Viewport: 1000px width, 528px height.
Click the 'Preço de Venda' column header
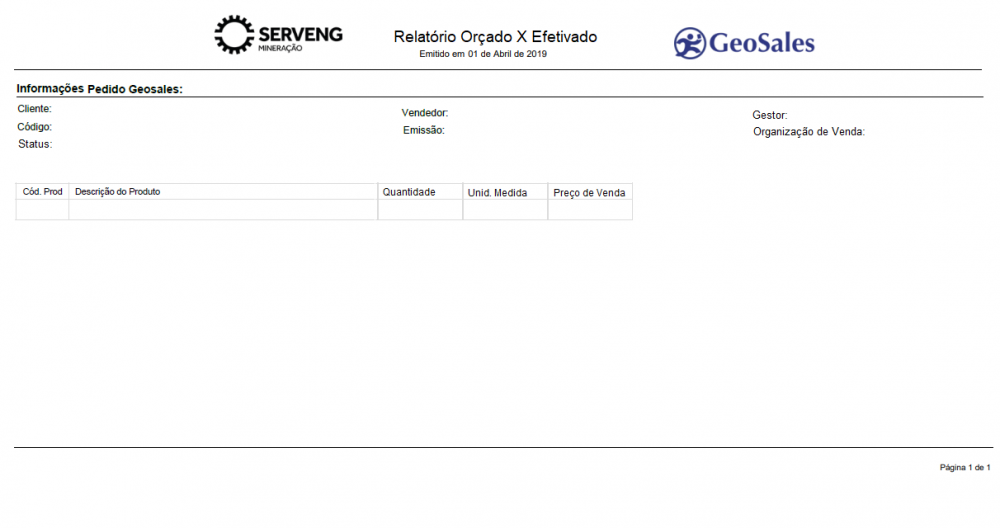tap(589, 193)
